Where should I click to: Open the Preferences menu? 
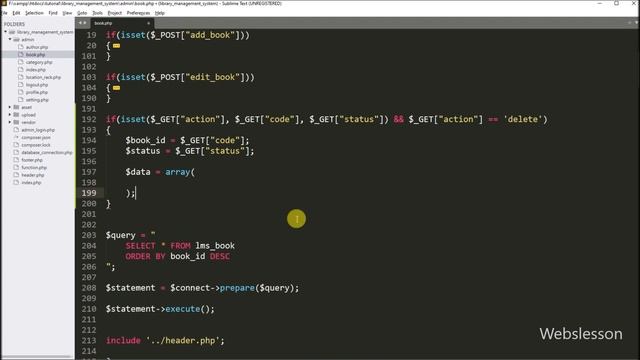tap(138, 13)
